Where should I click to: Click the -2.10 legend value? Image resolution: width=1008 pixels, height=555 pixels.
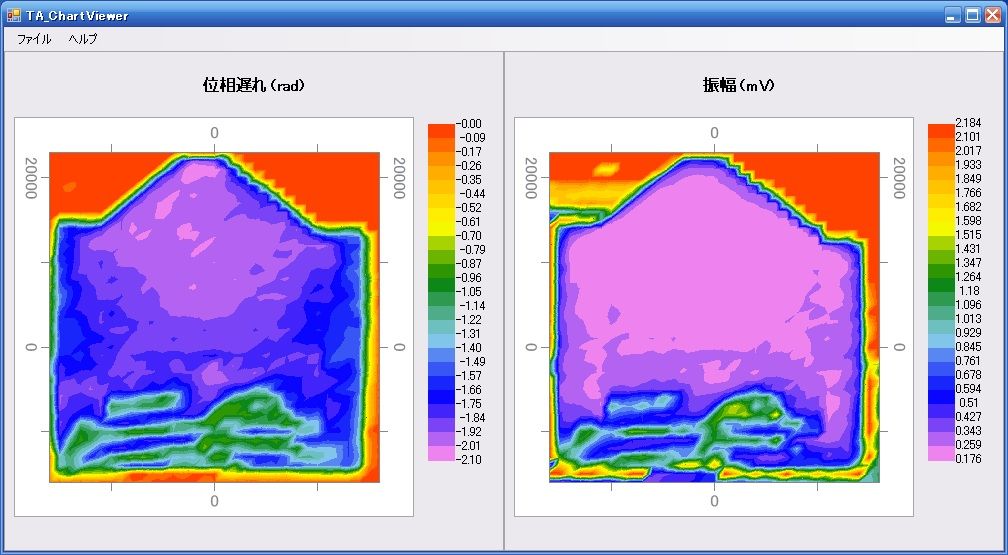click(468, 460)
